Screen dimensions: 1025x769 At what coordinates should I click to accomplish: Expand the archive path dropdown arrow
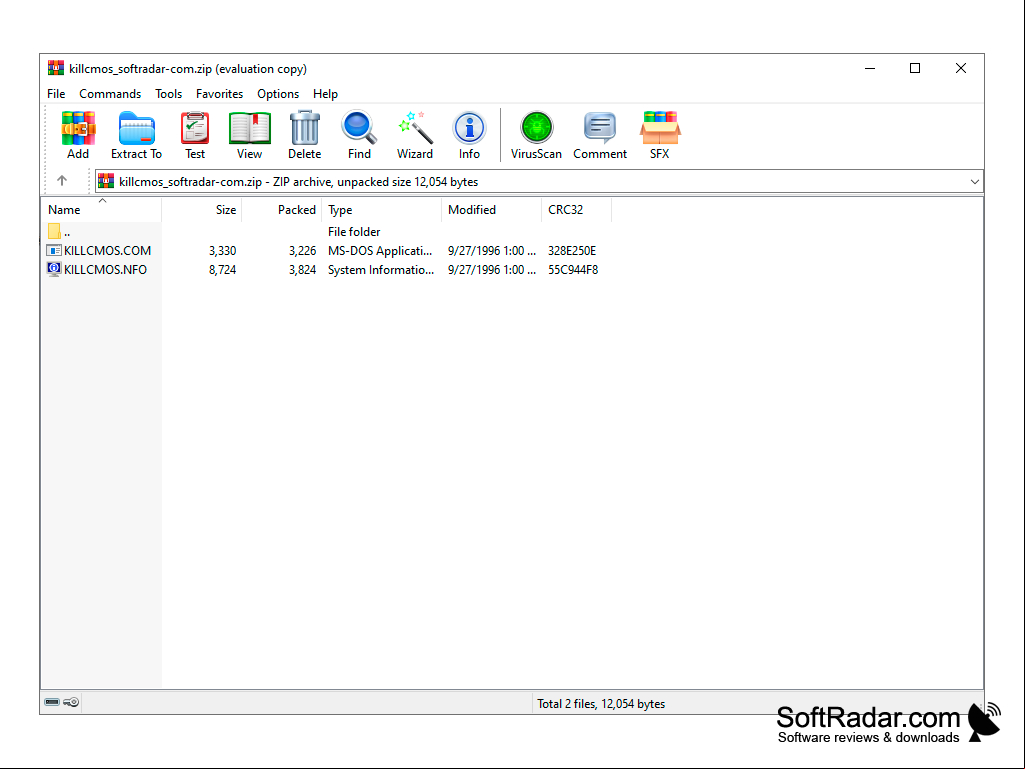pyautogui.click(x=975, y=182)
